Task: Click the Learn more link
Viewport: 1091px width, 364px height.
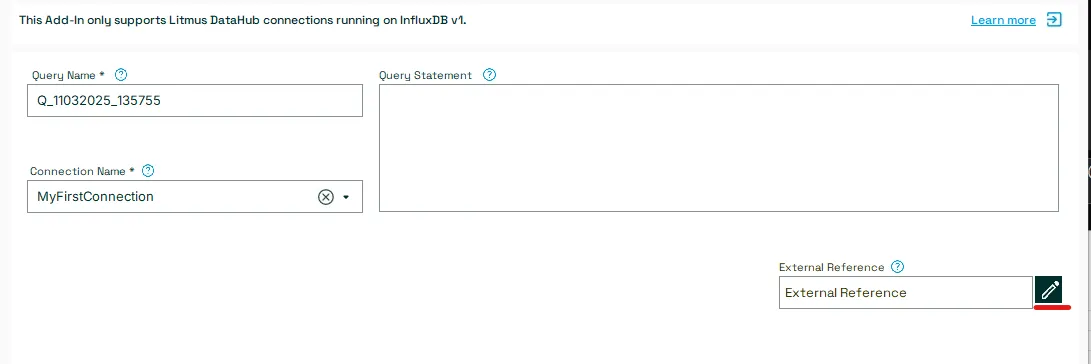Action: tap(1003, 20)
